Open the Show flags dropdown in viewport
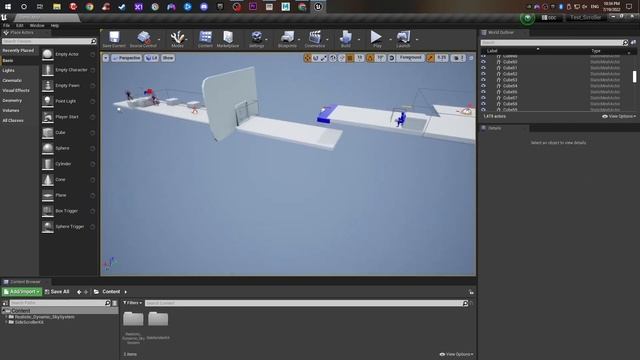Viewport: 640px width, 360px height. point(168,58)
